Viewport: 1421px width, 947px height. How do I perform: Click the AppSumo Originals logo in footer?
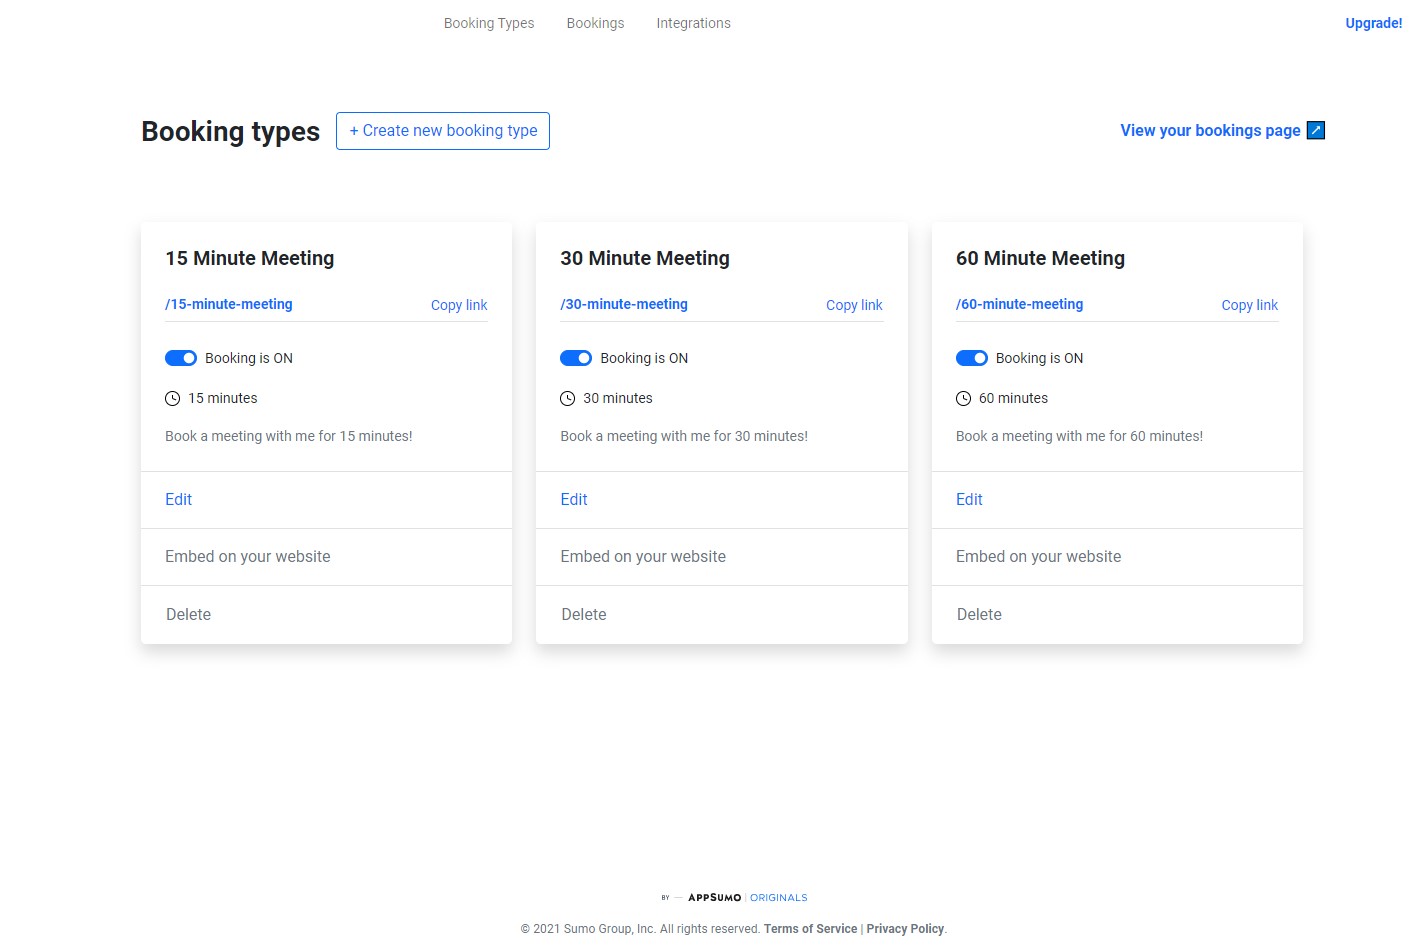[734, 897]
